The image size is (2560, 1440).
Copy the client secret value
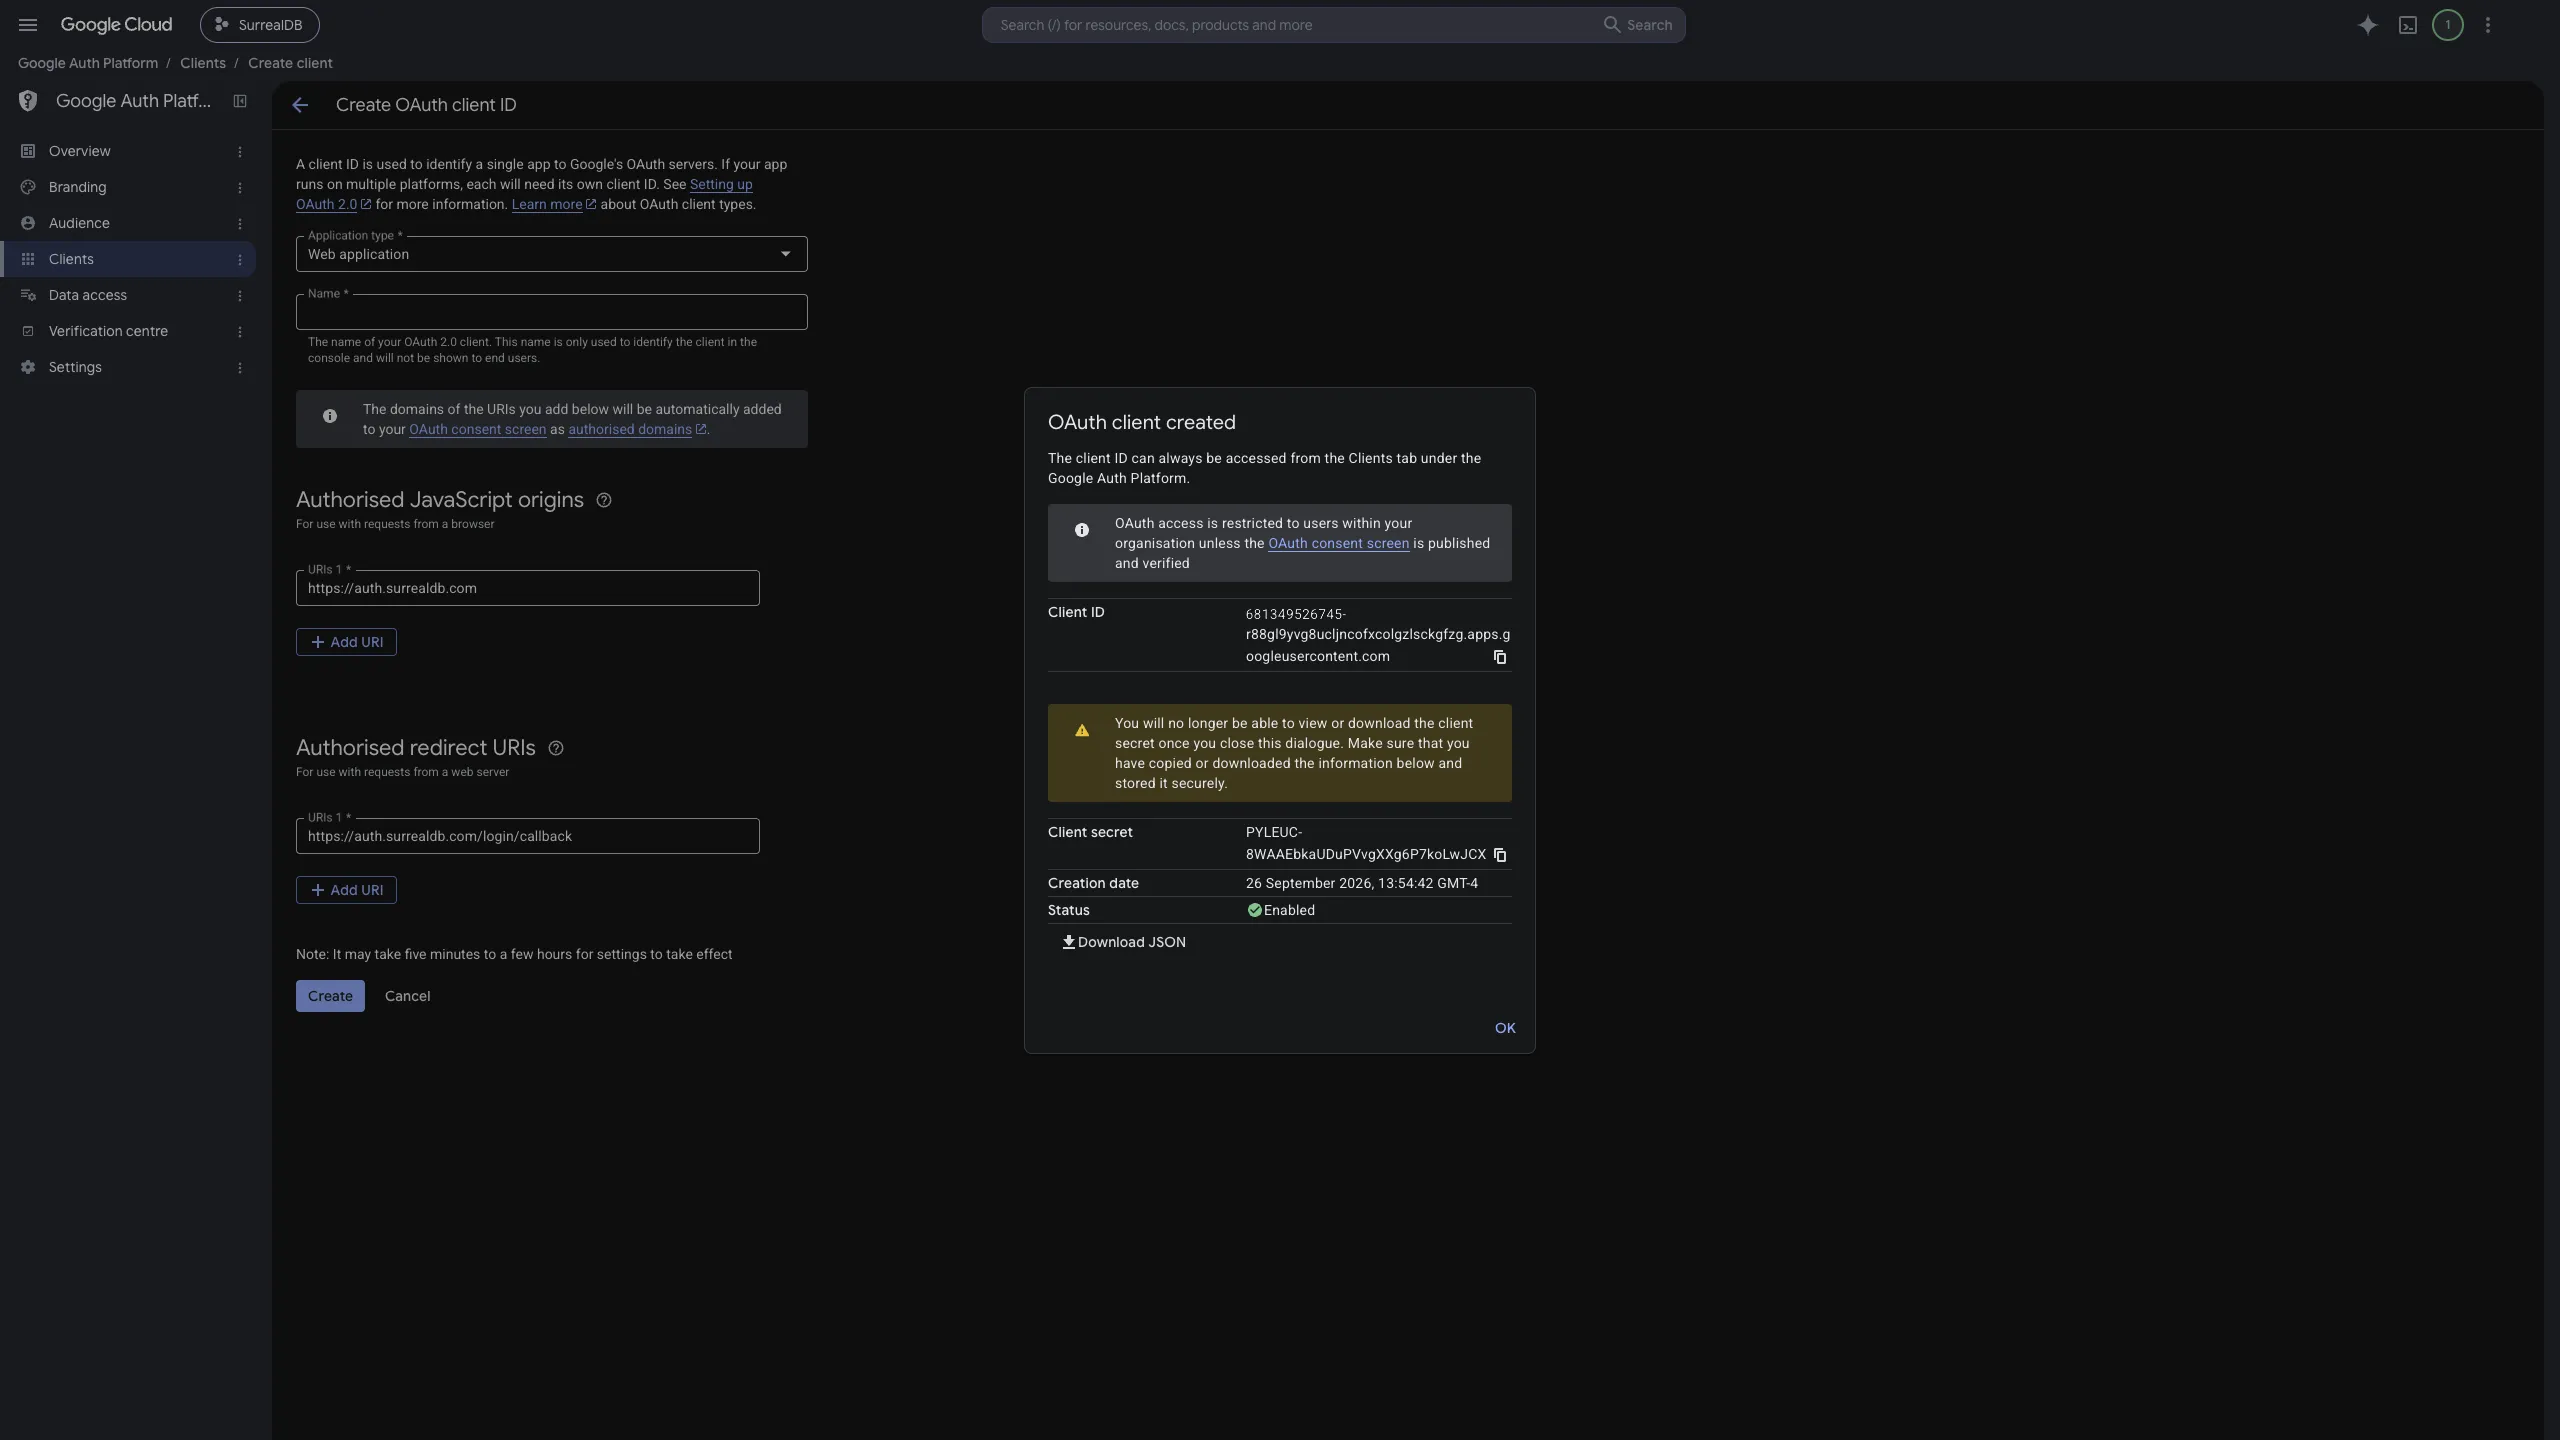pos(1500,855)
